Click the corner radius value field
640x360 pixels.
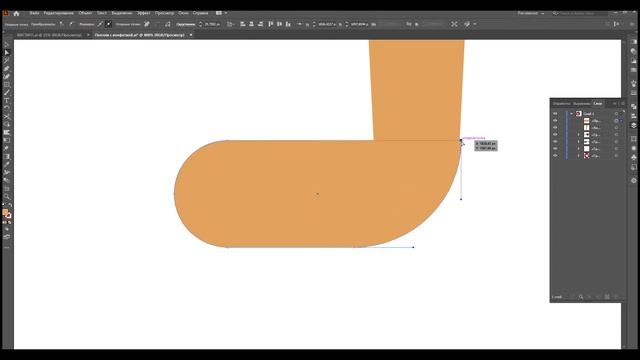[212, 24]
